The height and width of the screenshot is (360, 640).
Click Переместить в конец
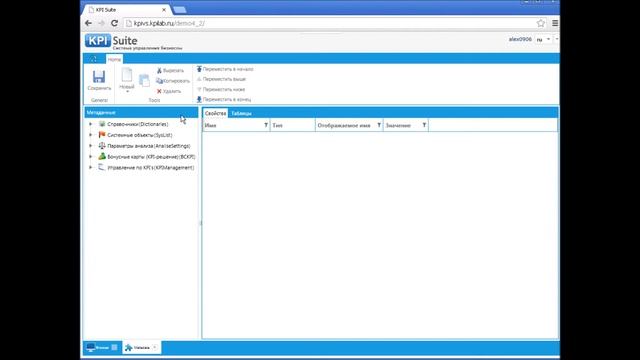224,99
